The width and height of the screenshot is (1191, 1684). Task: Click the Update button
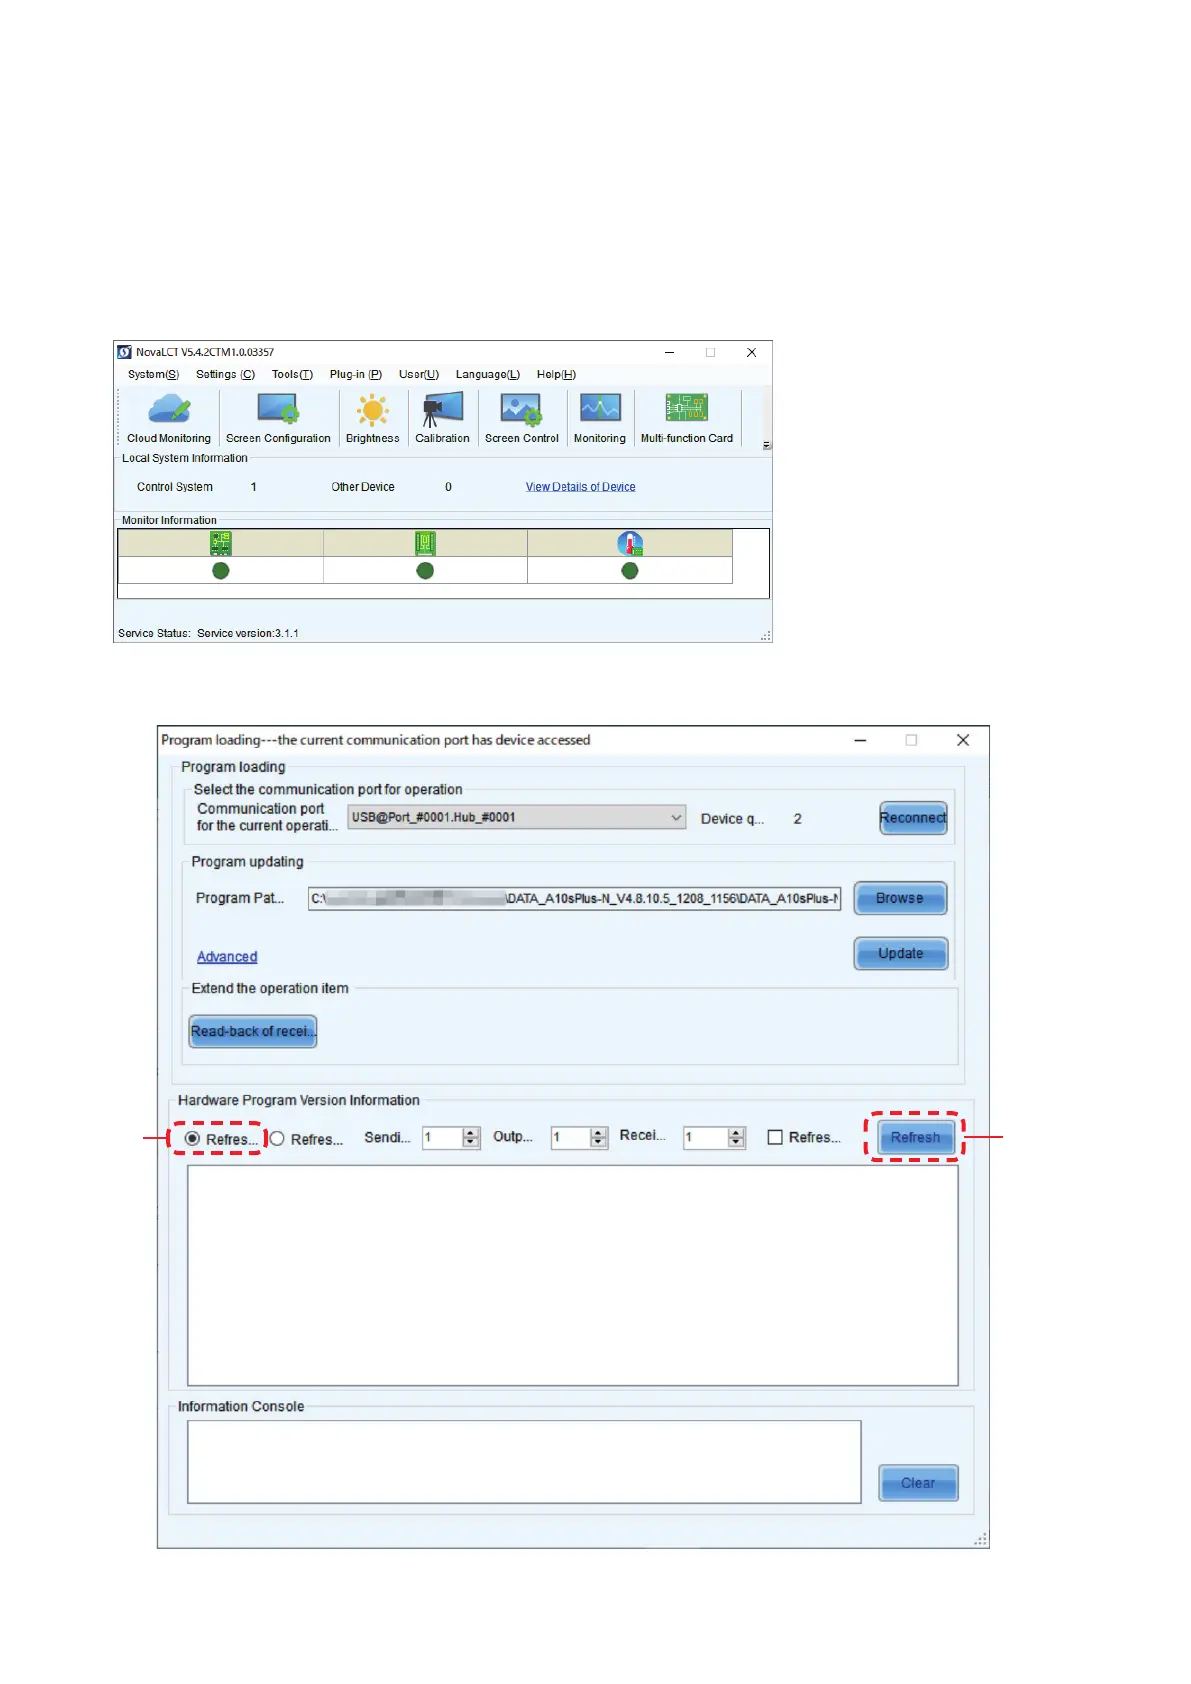pos(900,954)
